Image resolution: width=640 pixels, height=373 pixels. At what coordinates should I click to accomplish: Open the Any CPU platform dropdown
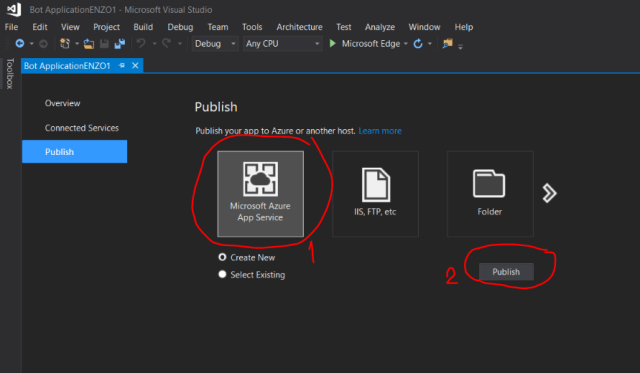[282, 44]
